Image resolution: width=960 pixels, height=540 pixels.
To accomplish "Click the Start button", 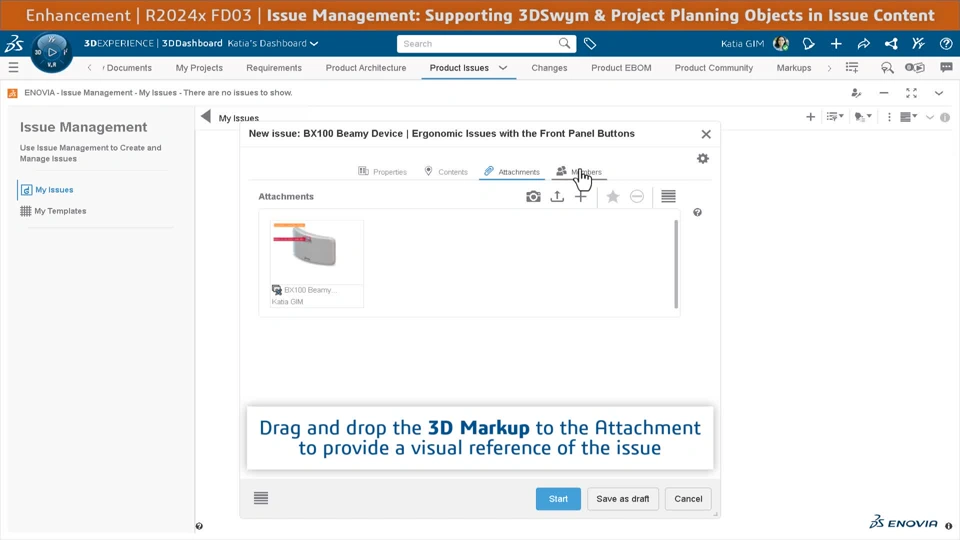I will pos(558,499).
